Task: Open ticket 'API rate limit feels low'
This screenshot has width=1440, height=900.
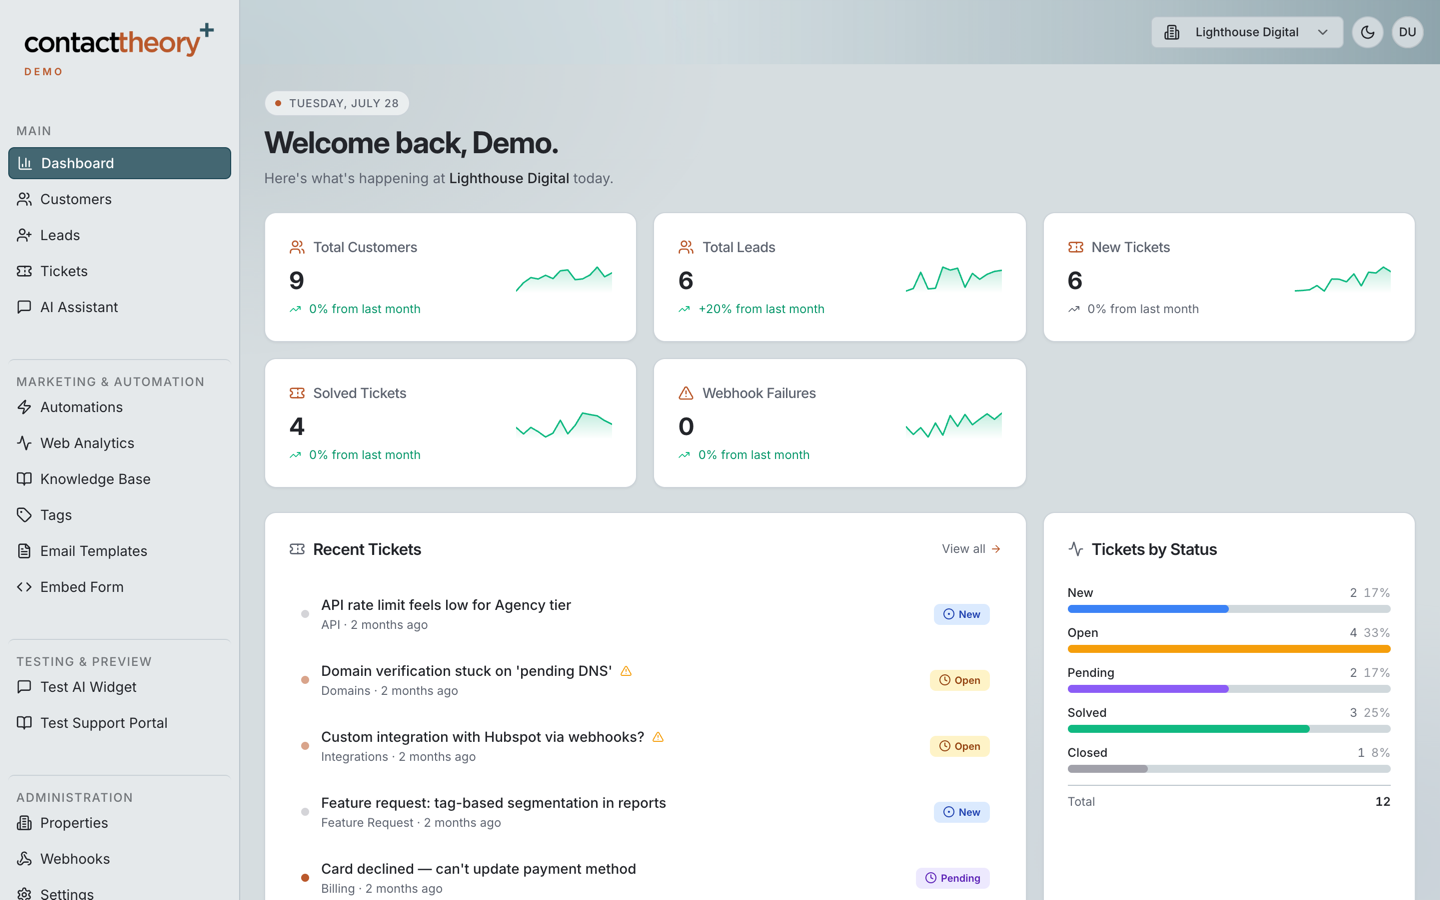Action: coord(645,614)
